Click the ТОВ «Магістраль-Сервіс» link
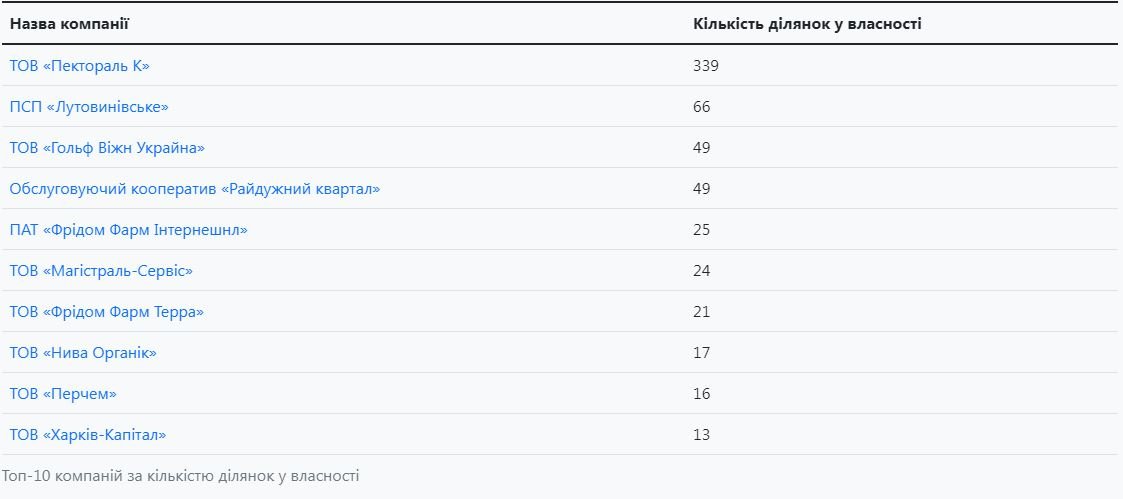Viewport: 1123px width, 499px height. 101,271
